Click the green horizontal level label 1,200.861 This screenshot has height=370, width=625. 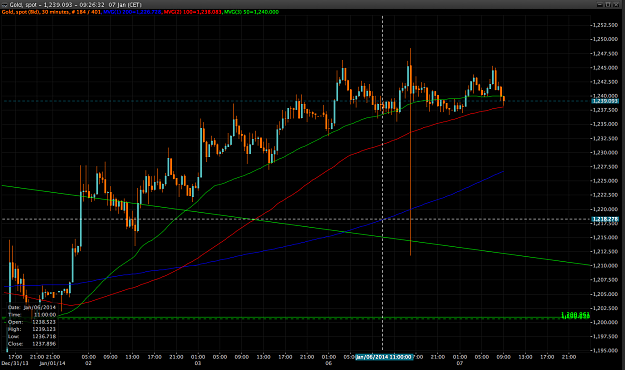click(x=575, y=315)
